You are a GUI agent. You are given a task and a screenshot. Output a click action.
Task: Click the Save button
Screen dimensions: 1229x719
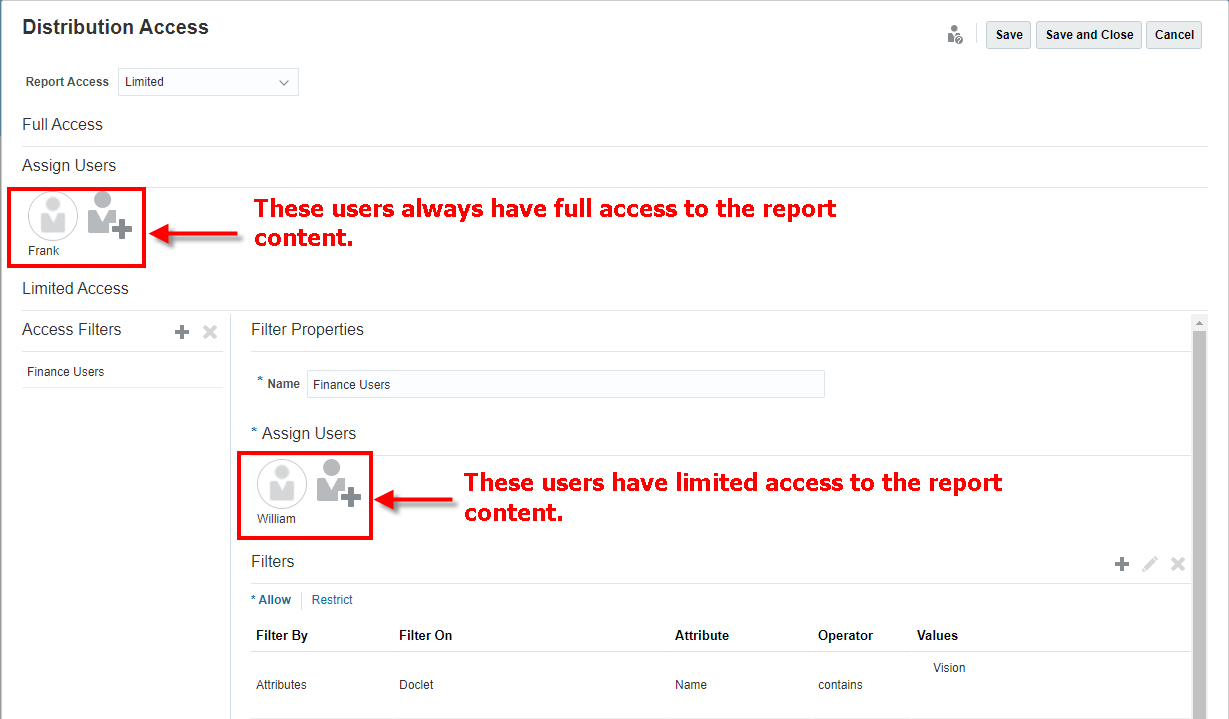tap(1009, 35)
